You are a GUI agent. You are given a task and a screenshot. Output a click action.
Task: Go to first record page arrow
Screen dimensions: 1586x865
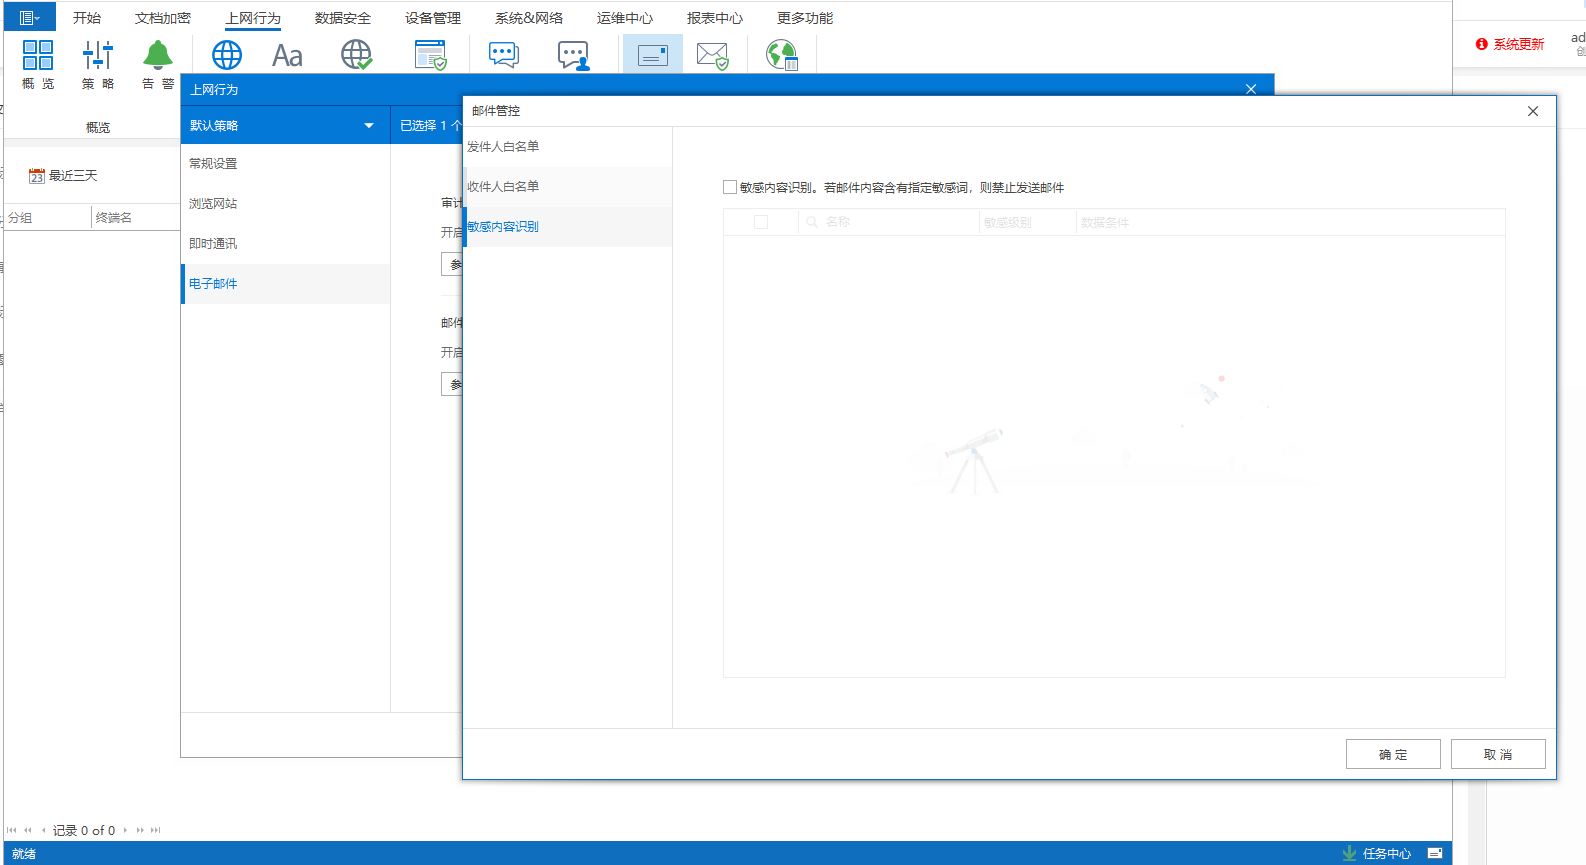[12, 830]
